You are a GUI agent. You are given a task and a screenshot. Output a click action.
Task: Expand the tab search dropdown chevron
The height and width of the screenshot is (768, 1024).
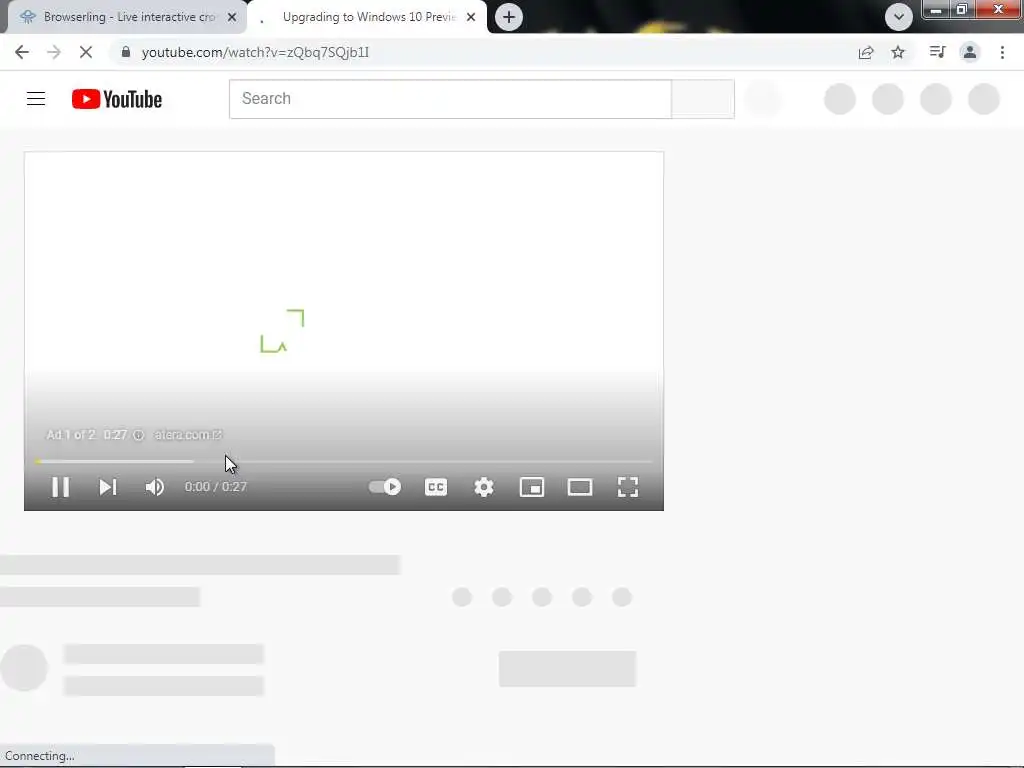coord(899,17)
